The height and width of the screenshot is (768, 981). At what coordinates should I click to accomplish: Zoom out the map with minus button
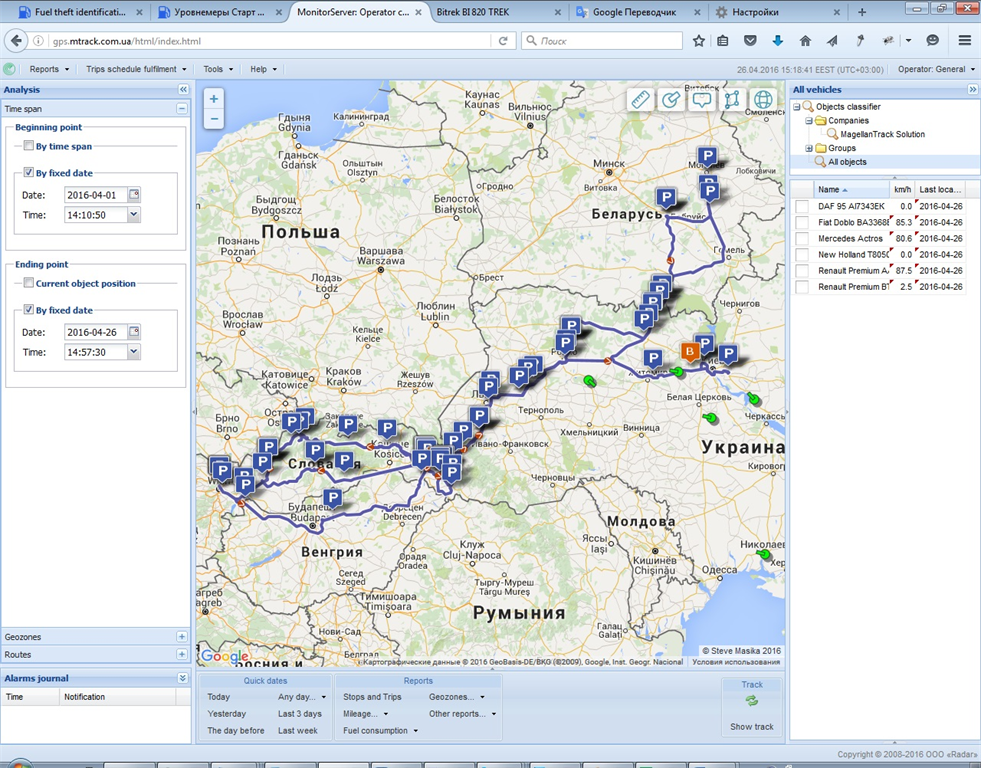click(x=214, y=119)
